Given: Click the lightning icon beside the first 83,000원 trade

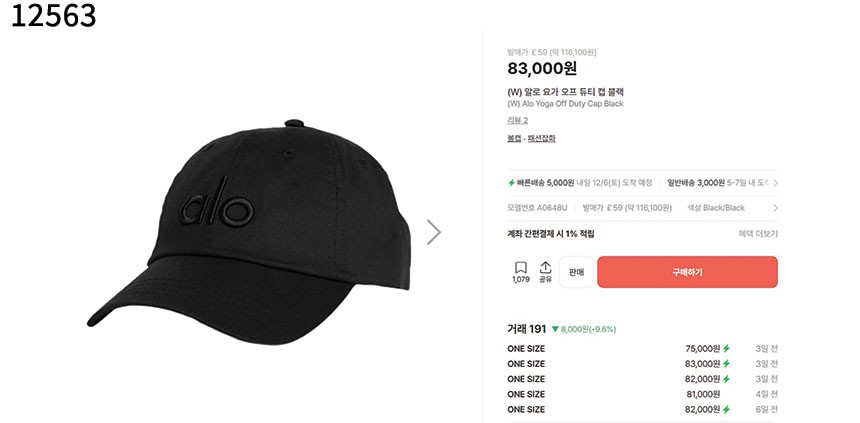Looking at the screenshot, I should click(x=726, y=364).
